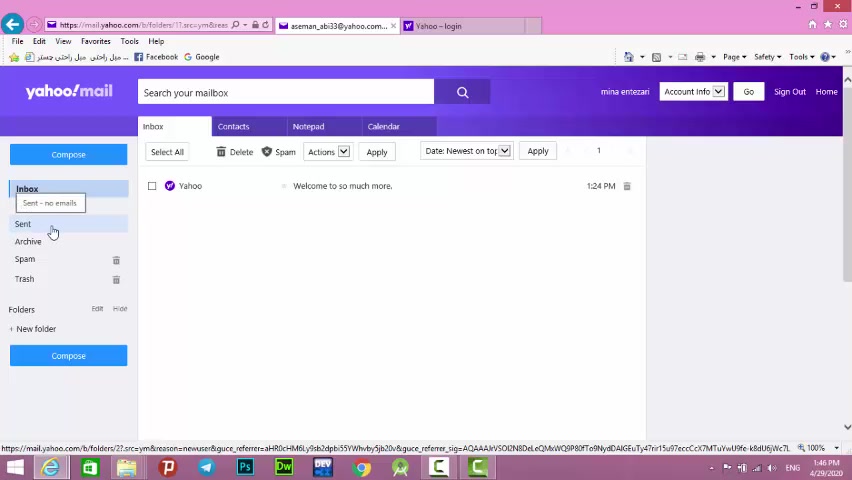Open Dreamweaver from the taskbar
852x480 pixels.
point(284,467)
